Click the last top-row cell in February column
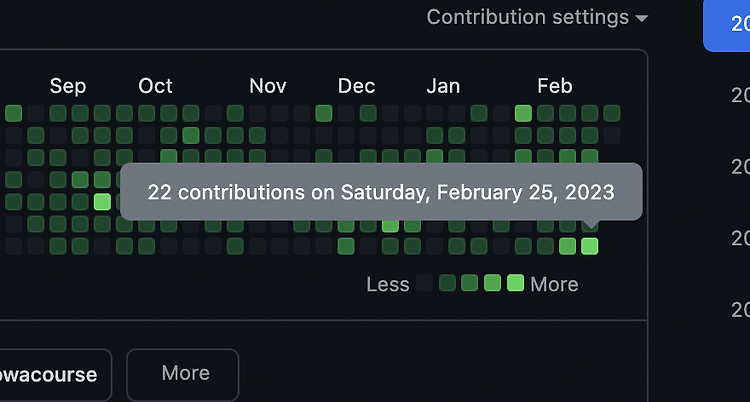The width and height of the screenshot is (750, 402). click(x=612, y=113)
